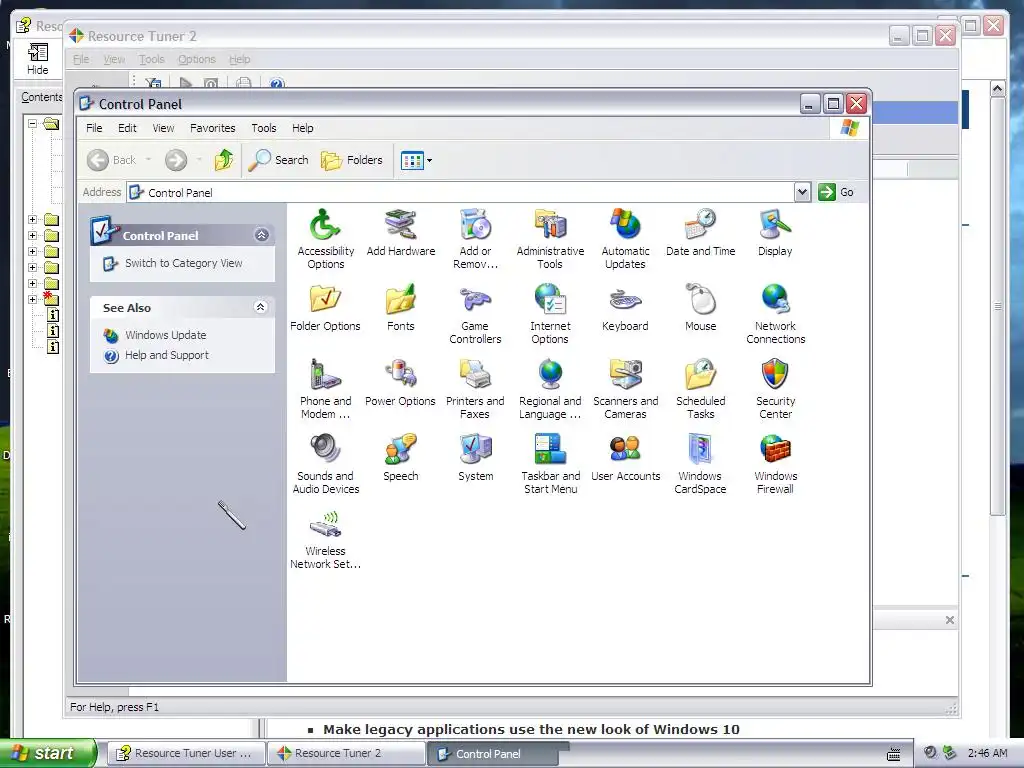Switch to Resource Tuner User taskbar button
Viewport: 1024px width, 768px height.
(185, 754)
